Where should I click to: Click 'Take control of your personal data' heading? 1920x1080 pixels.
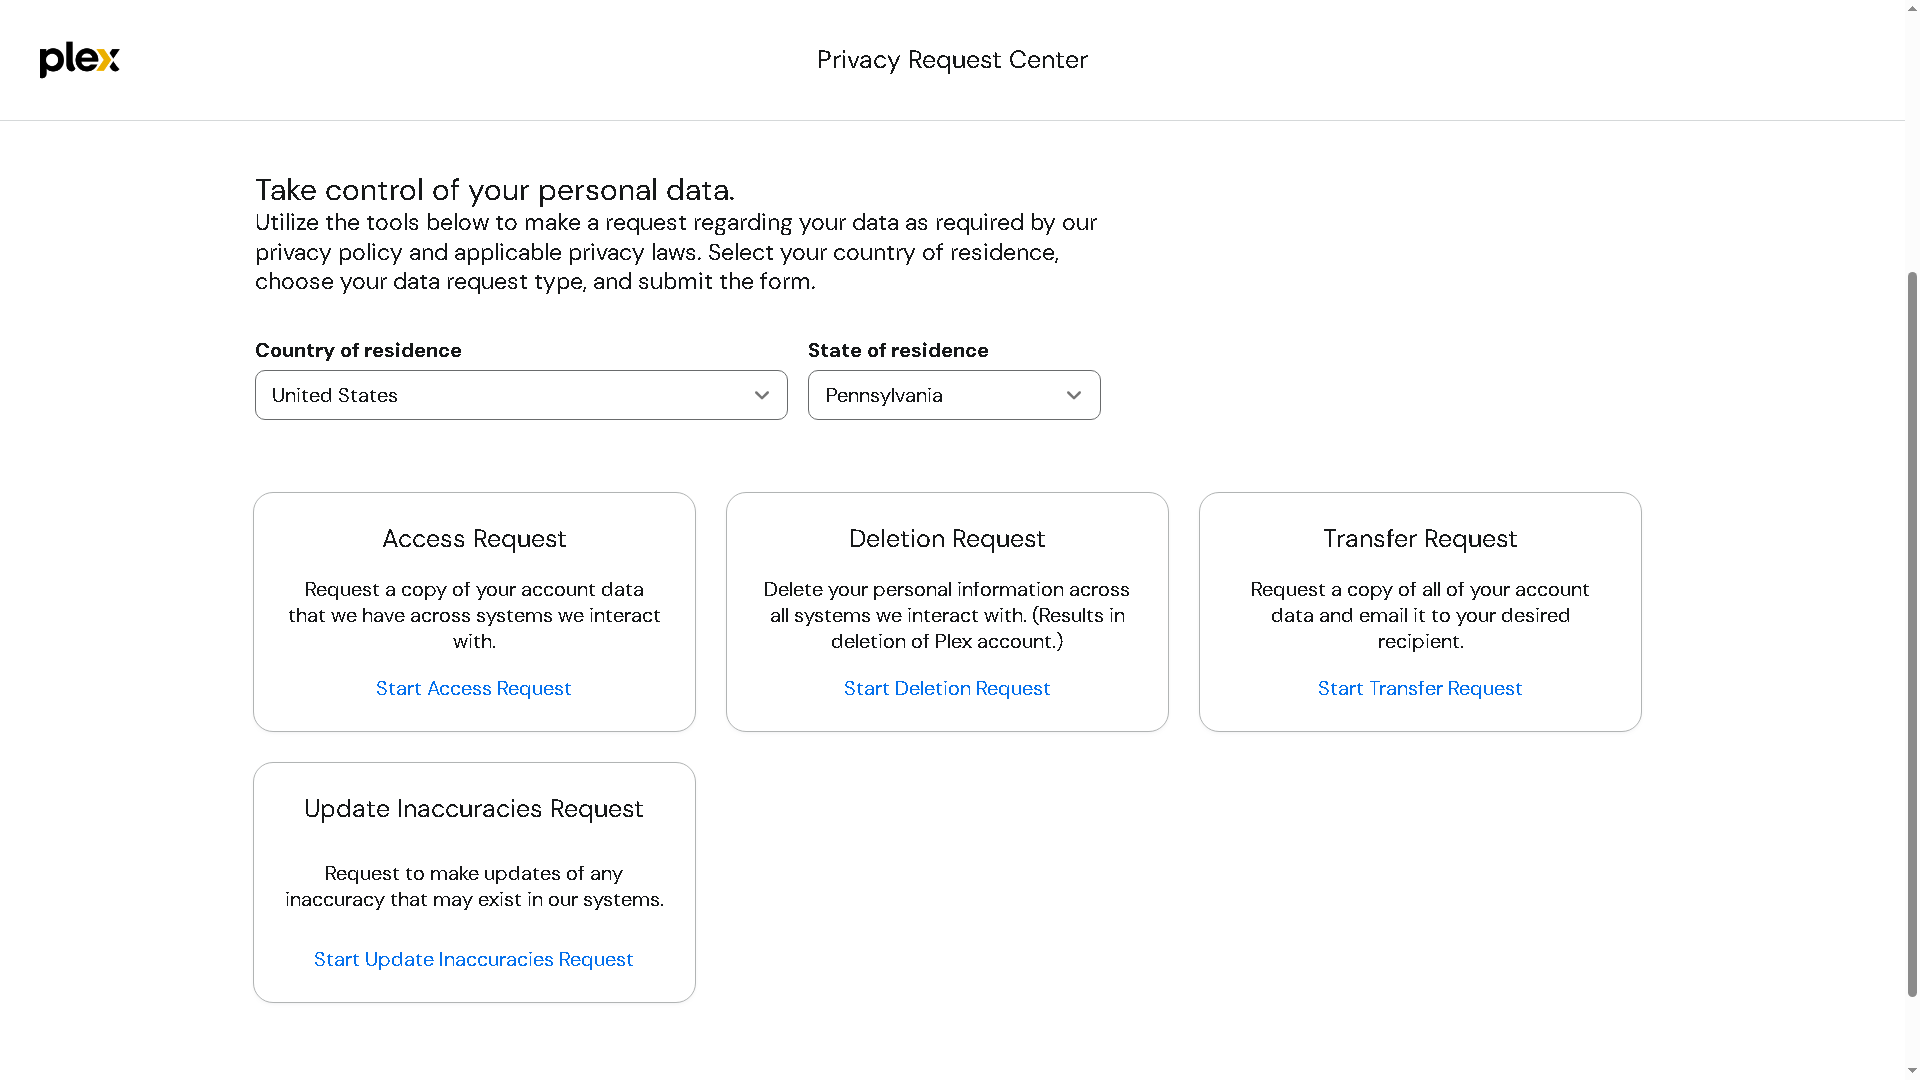[x=494, y=190]
